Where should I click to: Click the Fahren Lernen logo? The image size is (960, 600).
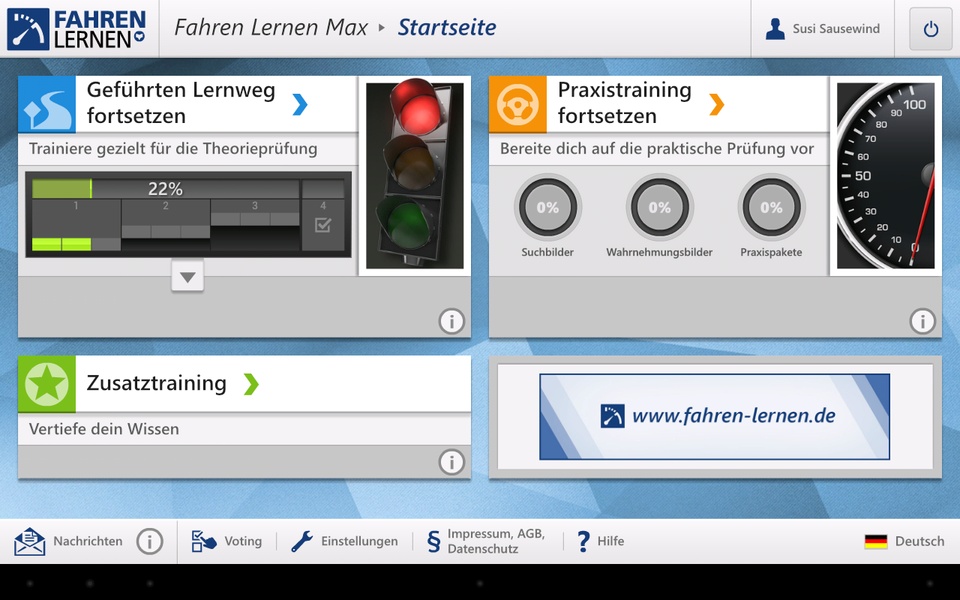(x=77, y=29)
